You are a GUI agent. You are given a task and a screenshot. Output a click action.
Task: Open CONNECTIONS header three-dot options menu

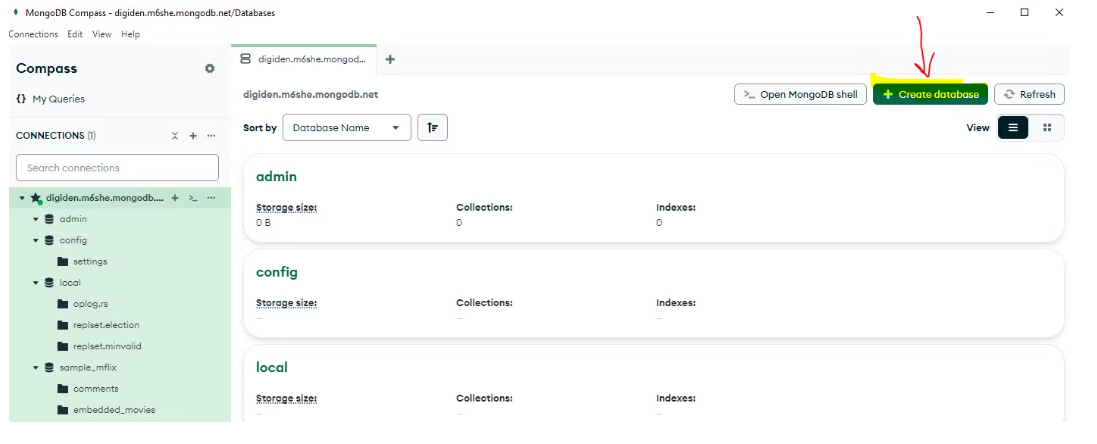(x=211, y=136)
